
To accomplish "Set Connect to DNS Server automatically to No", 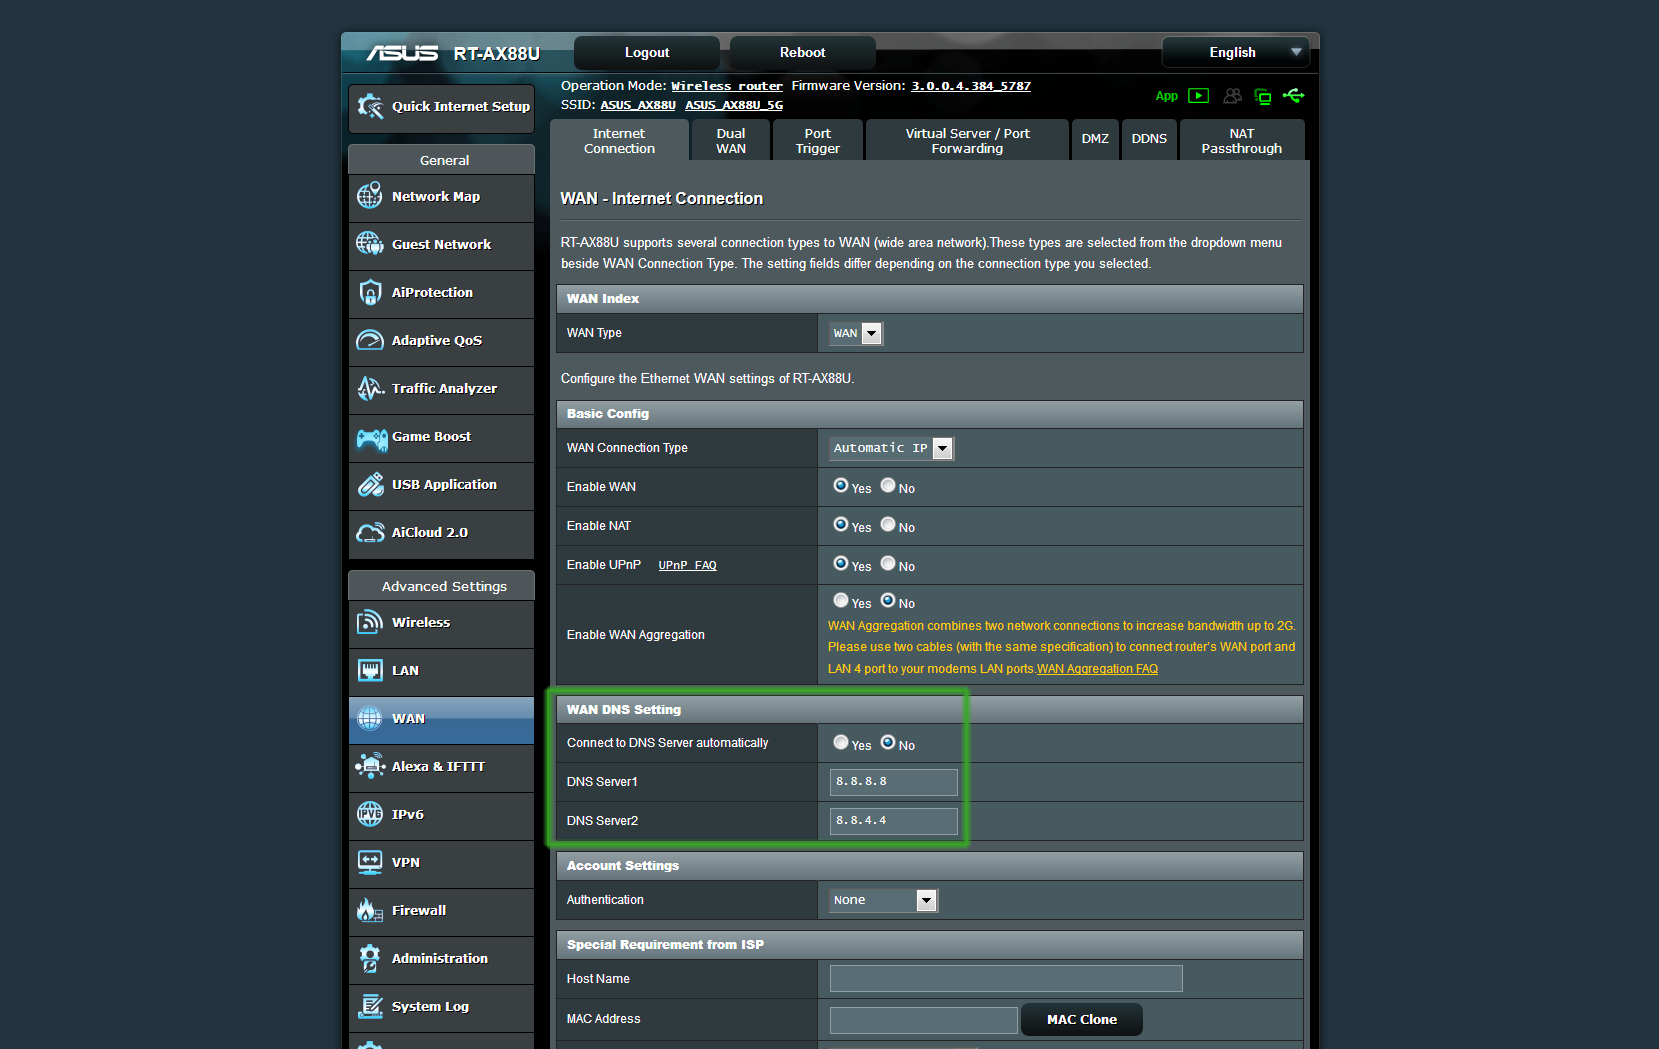I will coord(888,742).
